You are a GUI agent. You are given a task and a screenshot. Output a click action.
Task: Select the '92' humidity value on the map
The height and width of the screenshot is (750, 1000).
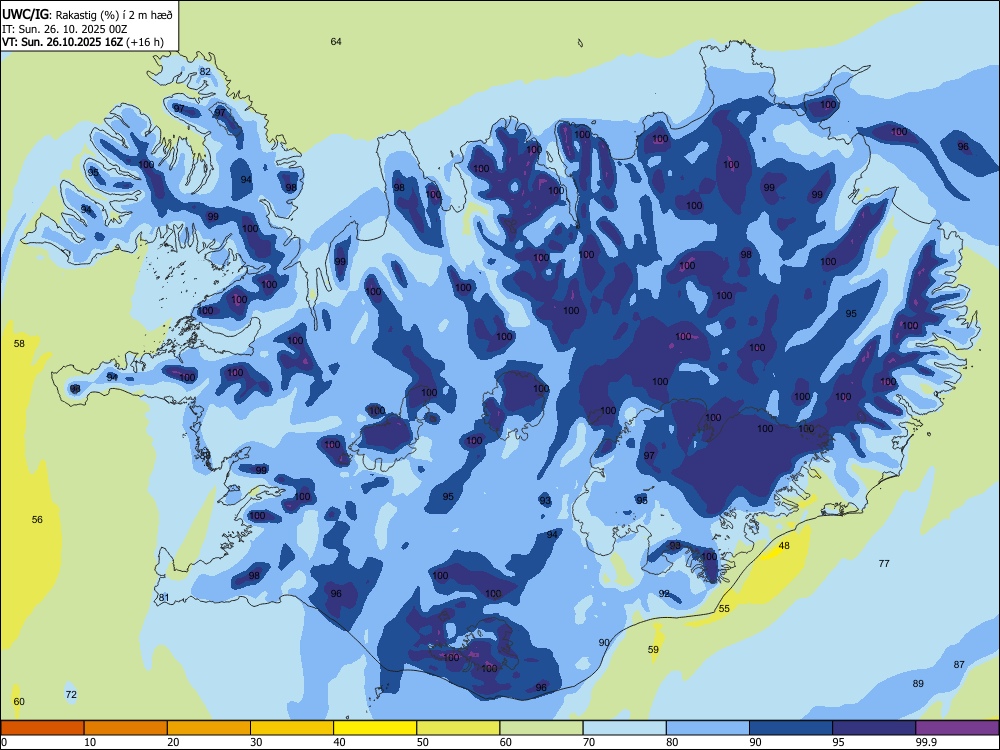point(664,594)
